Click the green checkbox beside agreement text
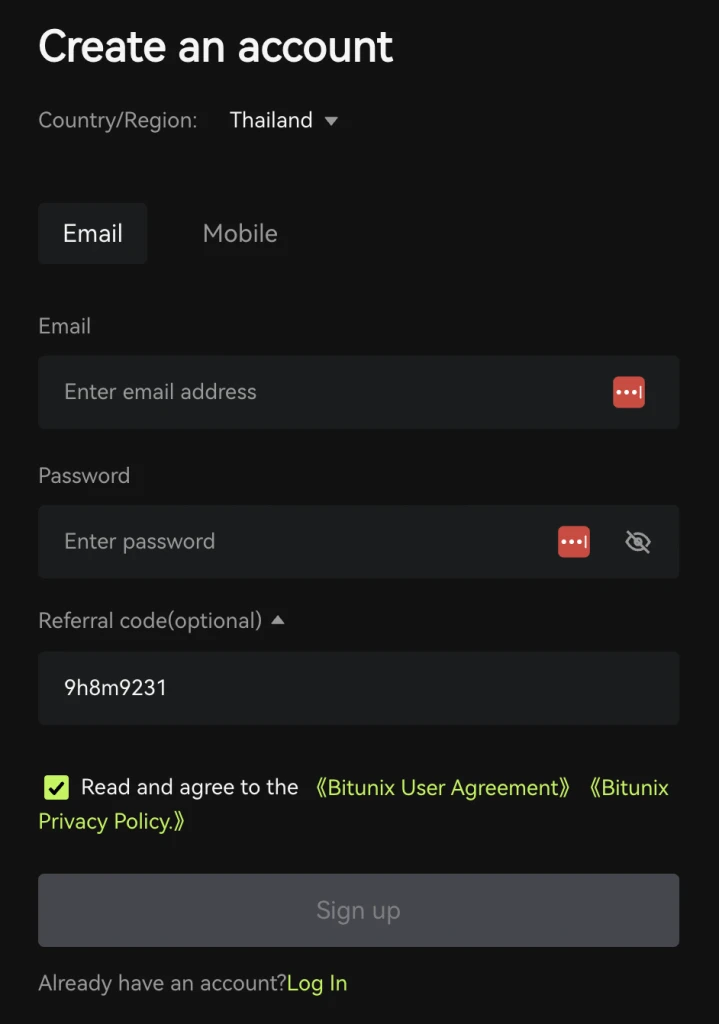Viewport: 719px width, 1024px height. (x=56, y=787)
